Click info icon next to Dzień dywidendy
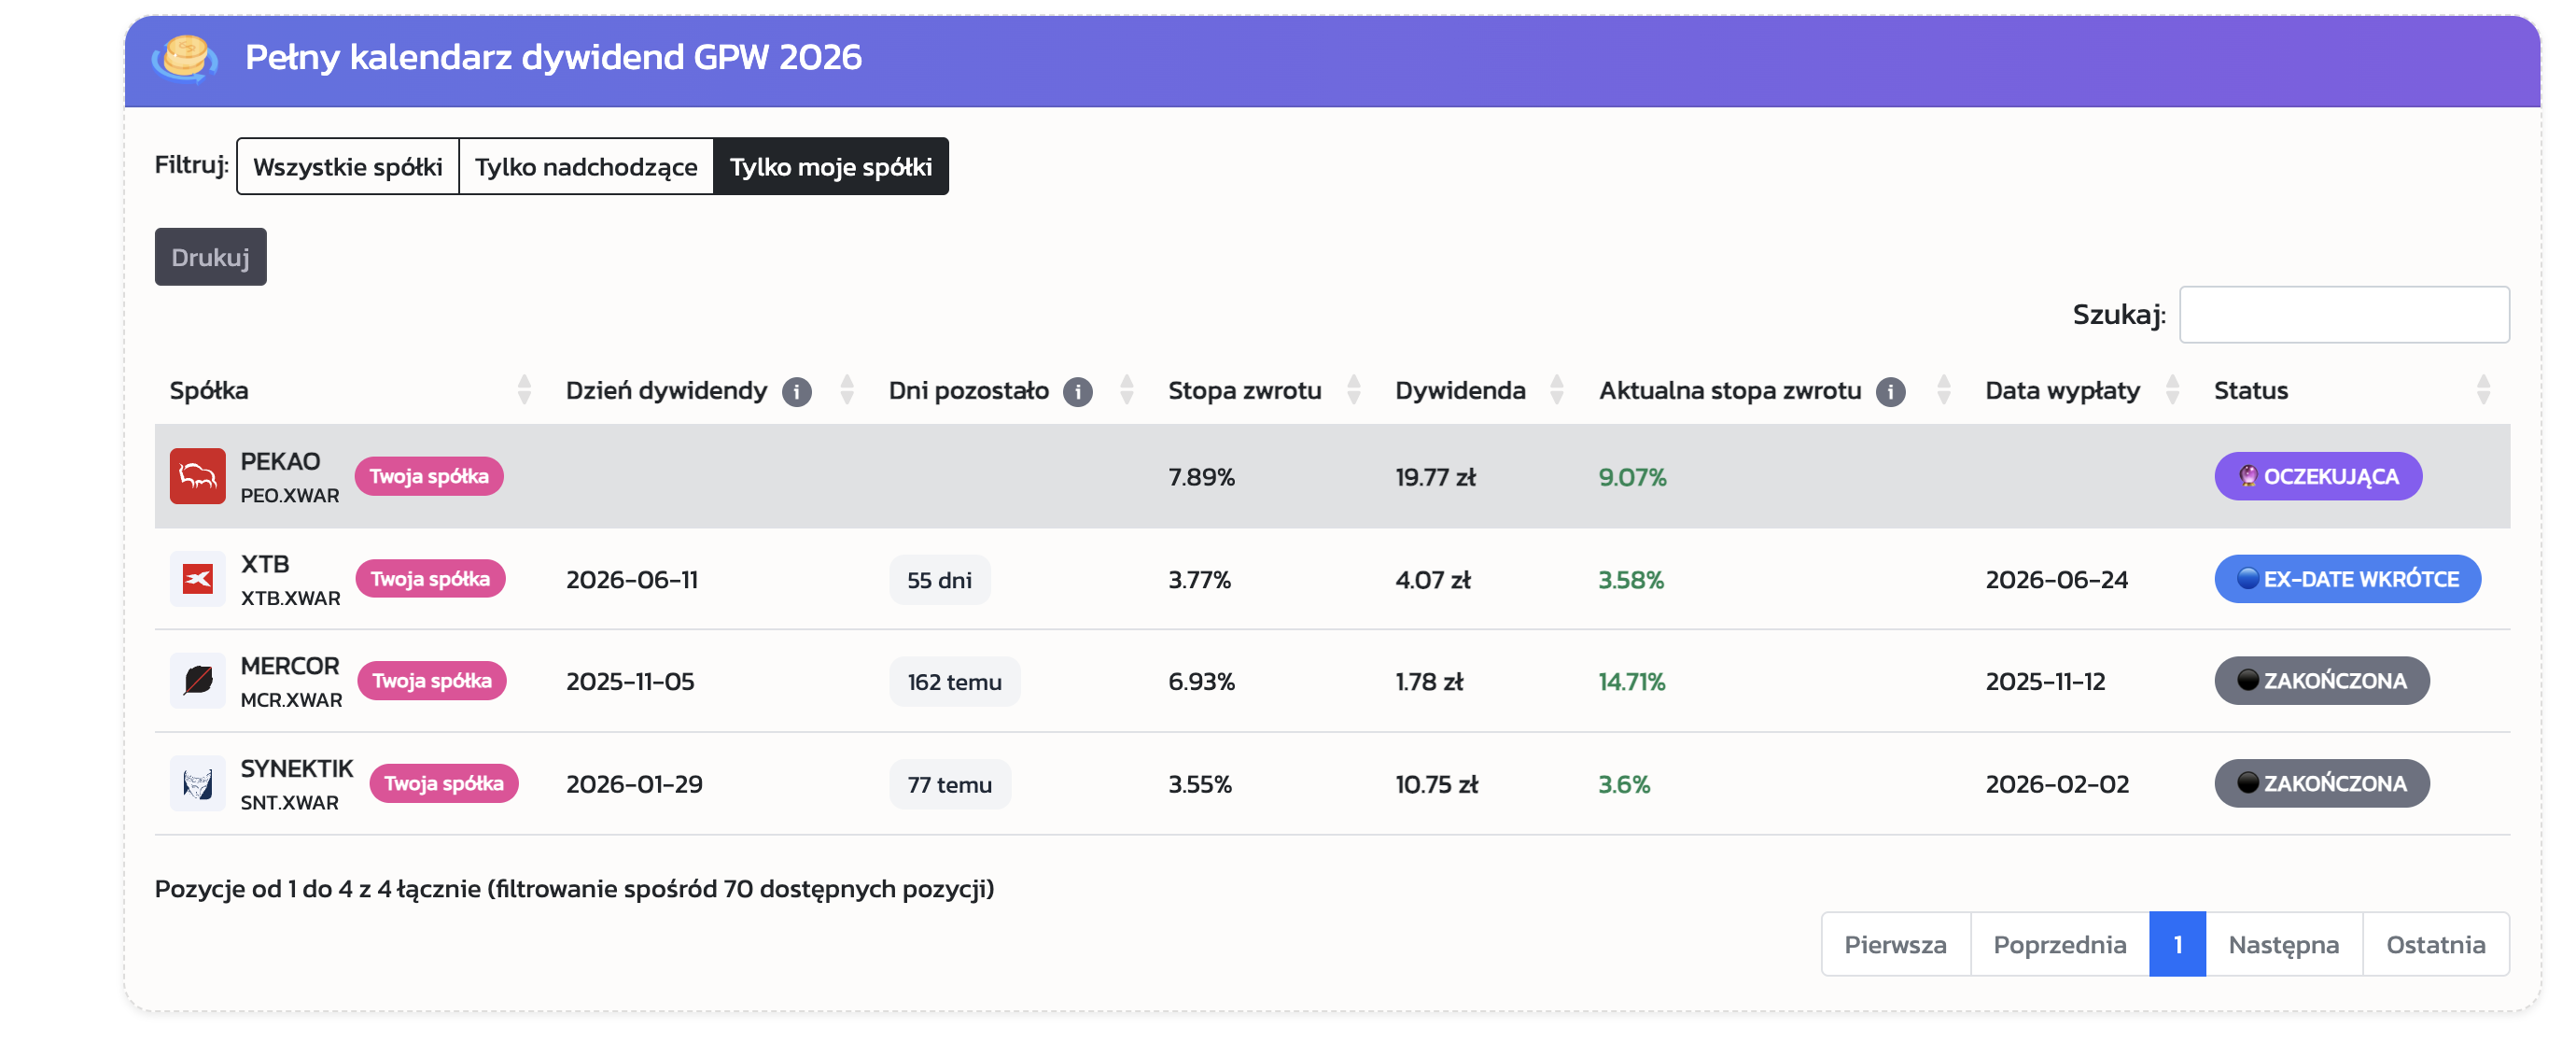The width and height of the screenshot is (2576, 1042). 796,391
